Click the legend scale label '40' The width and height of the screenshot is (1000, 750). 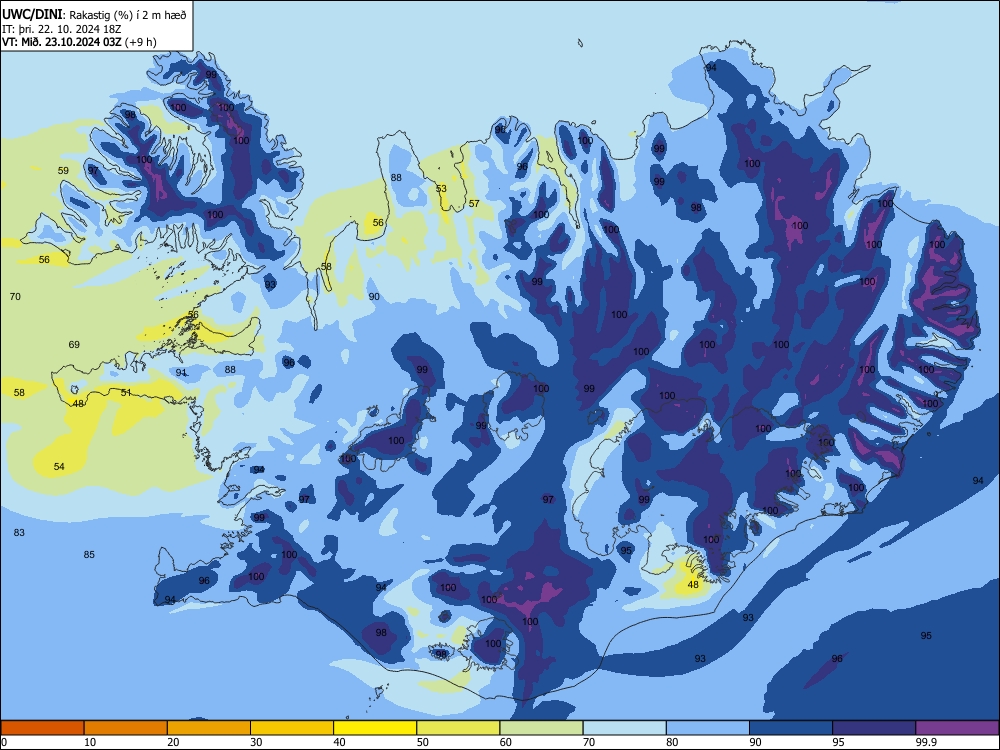point(339,742)
